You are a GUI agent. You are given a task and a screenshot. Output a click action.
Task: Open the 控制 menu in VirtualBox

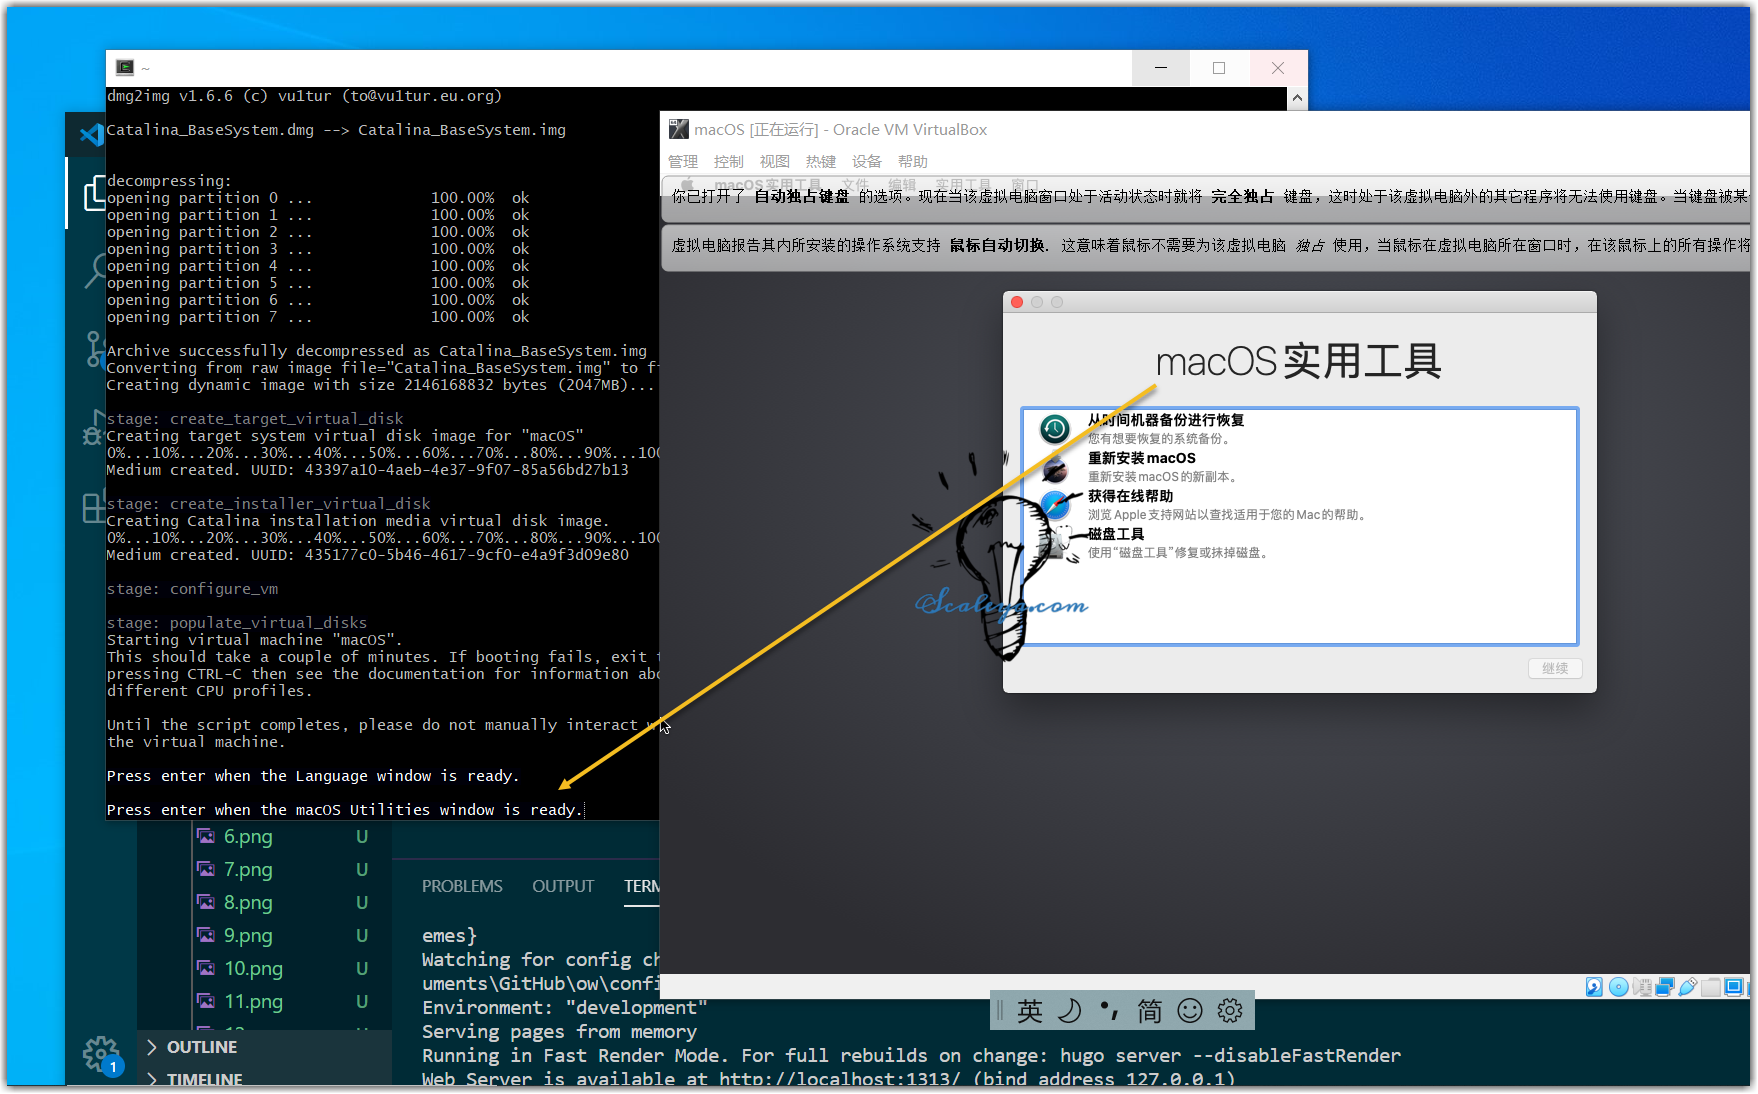(x=728, y=161)
